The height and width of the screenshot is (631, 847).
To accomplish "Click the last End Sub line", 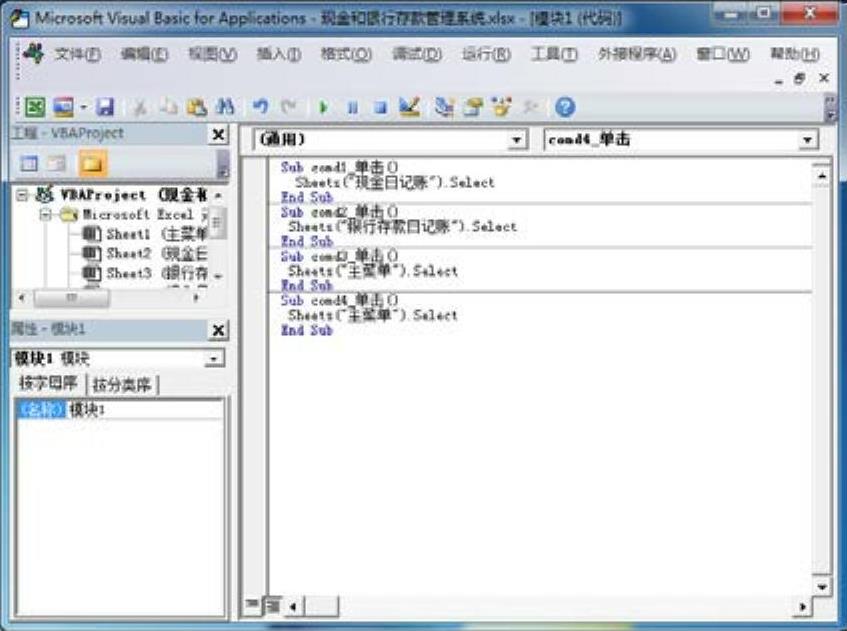I will [x=306, y=330].
